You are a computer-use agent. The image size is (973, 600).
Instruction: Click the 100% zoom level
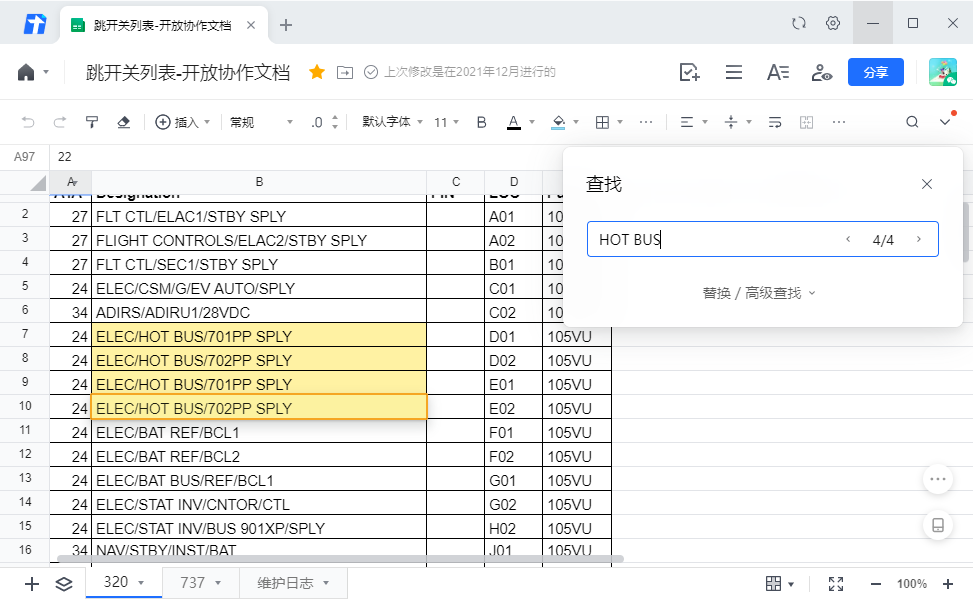[912, 584]
